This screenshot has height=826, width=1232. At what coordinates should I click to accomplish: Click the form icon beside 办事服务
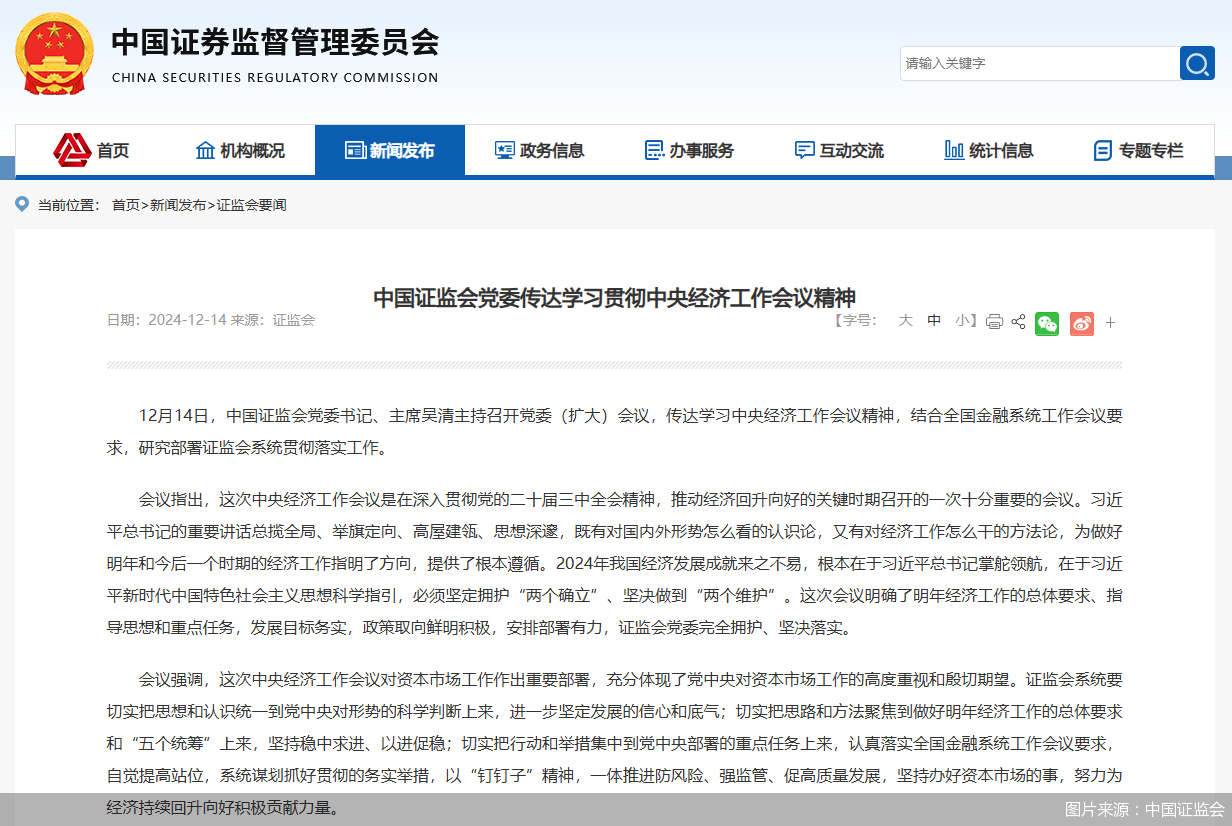(x=655, y=150)
